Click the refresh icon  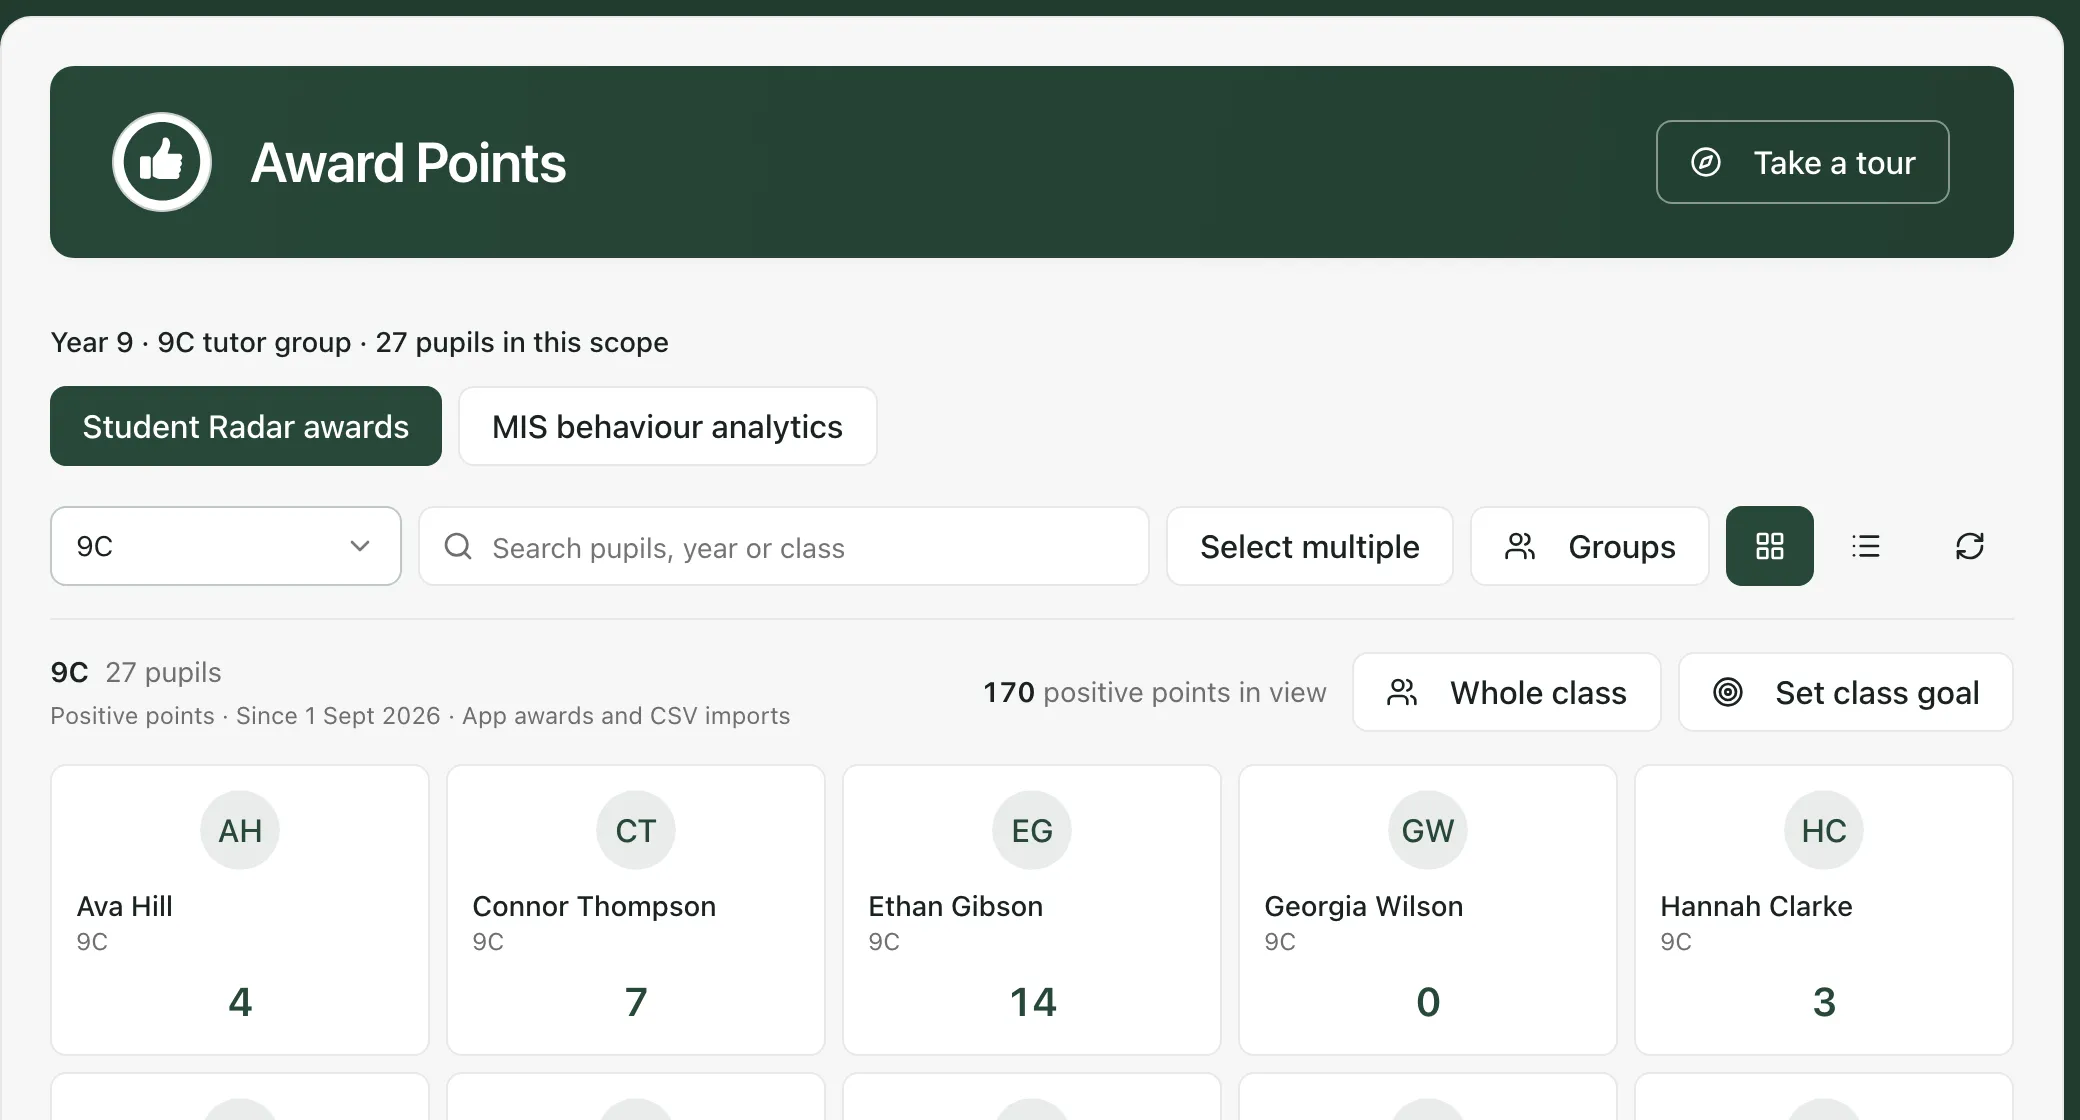click(x=1970, y=546)
